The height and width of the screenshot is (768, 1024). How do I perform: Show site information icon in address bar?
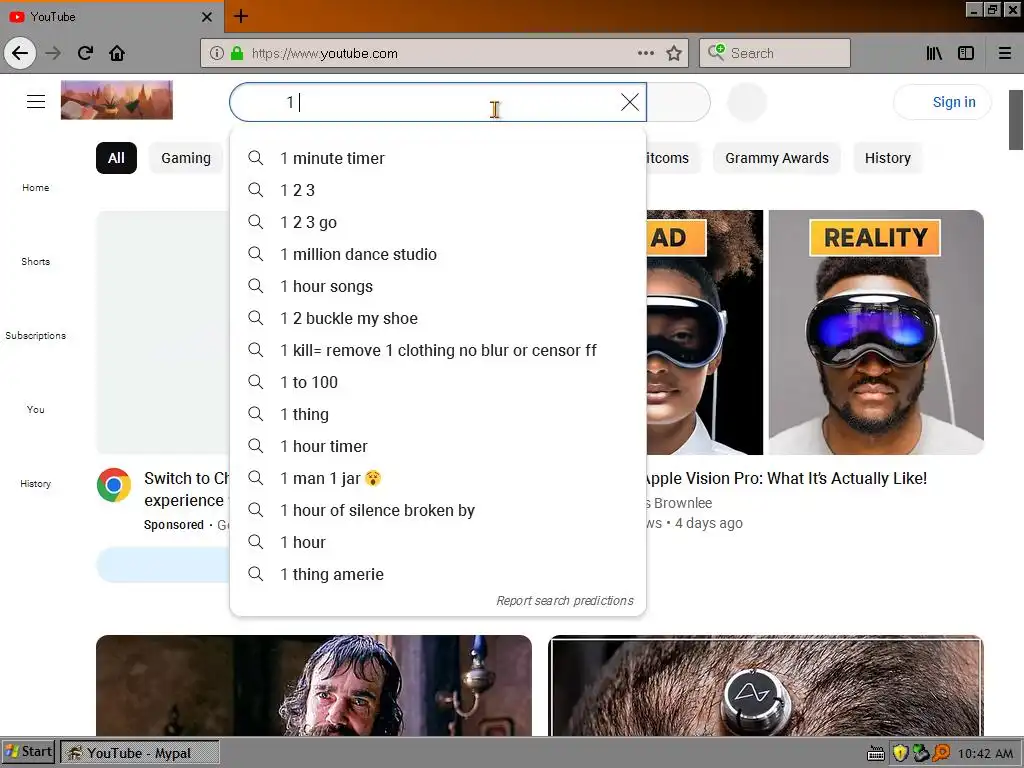tap(217, 53)
